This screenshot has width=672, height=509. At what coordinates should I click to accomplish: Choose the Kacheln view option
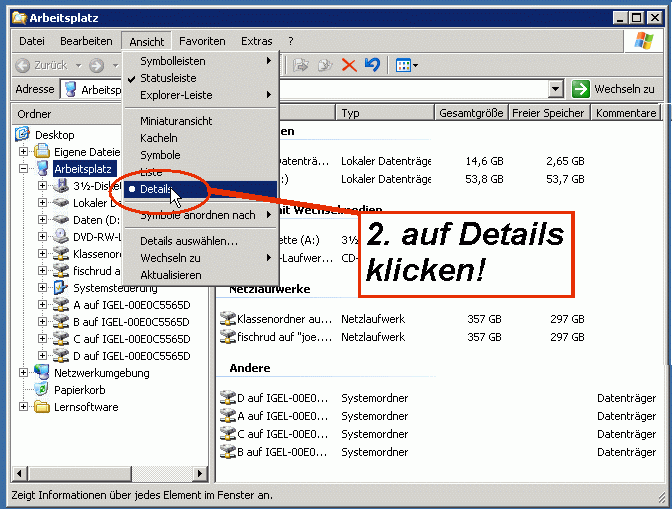[159, 138]
